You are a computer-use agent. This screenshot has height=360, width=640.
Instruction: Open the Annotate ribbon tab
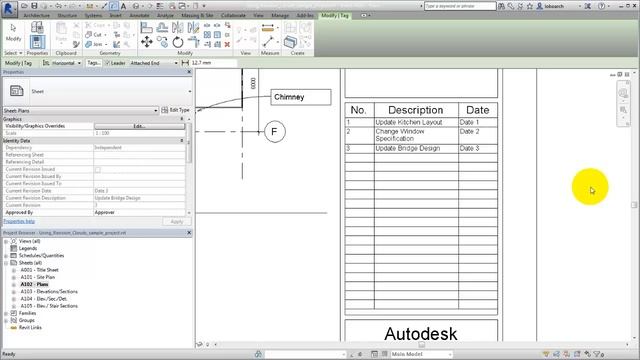[x=139, y=15]
